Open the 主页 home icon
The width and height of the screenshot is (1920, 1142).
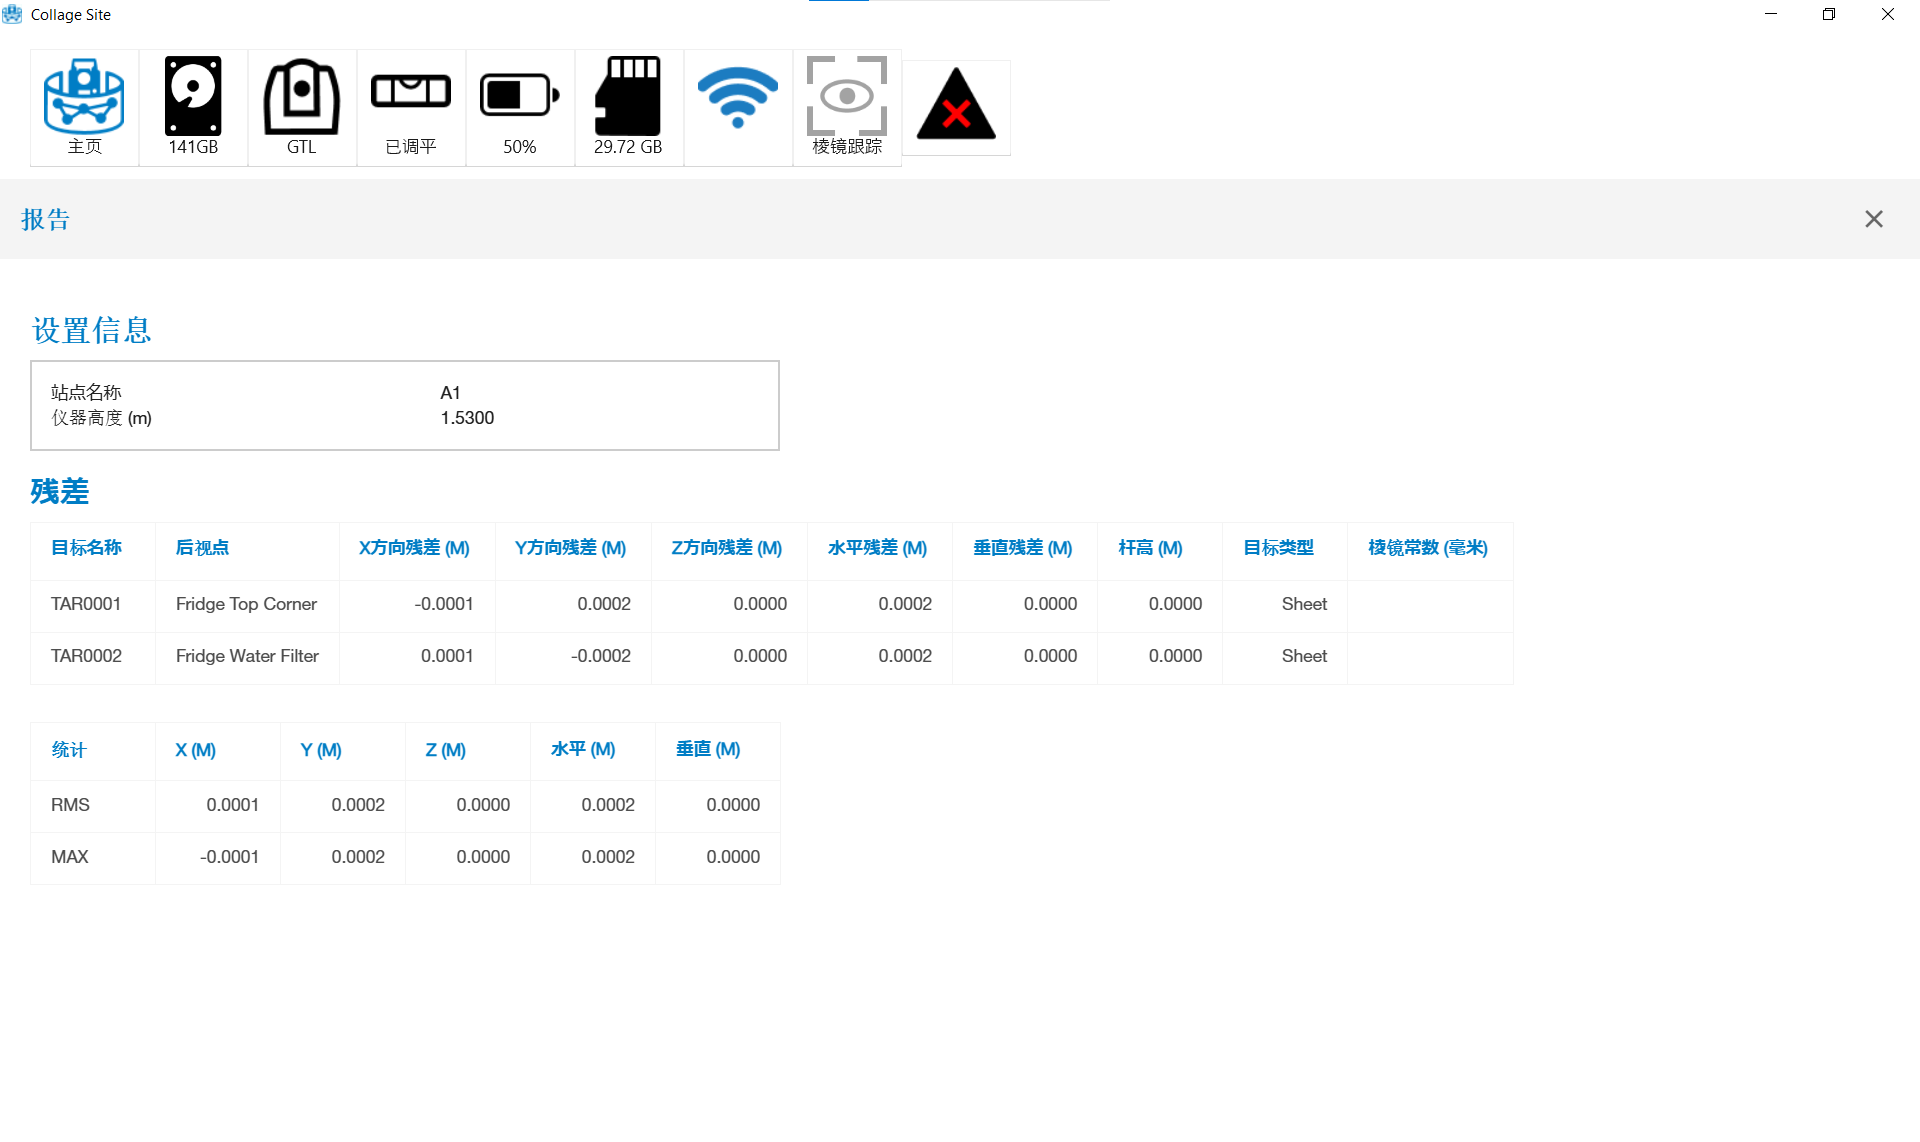tap(84, 107)
